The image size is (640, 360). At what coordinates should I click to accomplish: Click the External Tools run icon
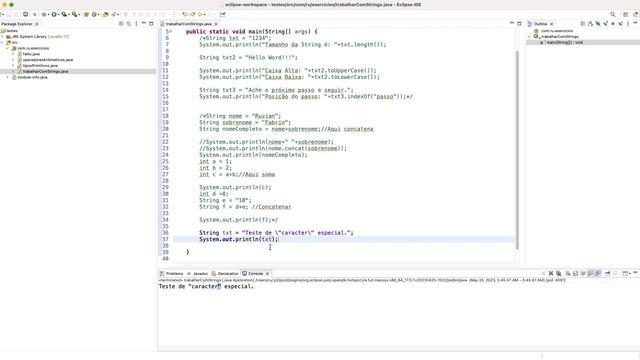click(75, 14)
